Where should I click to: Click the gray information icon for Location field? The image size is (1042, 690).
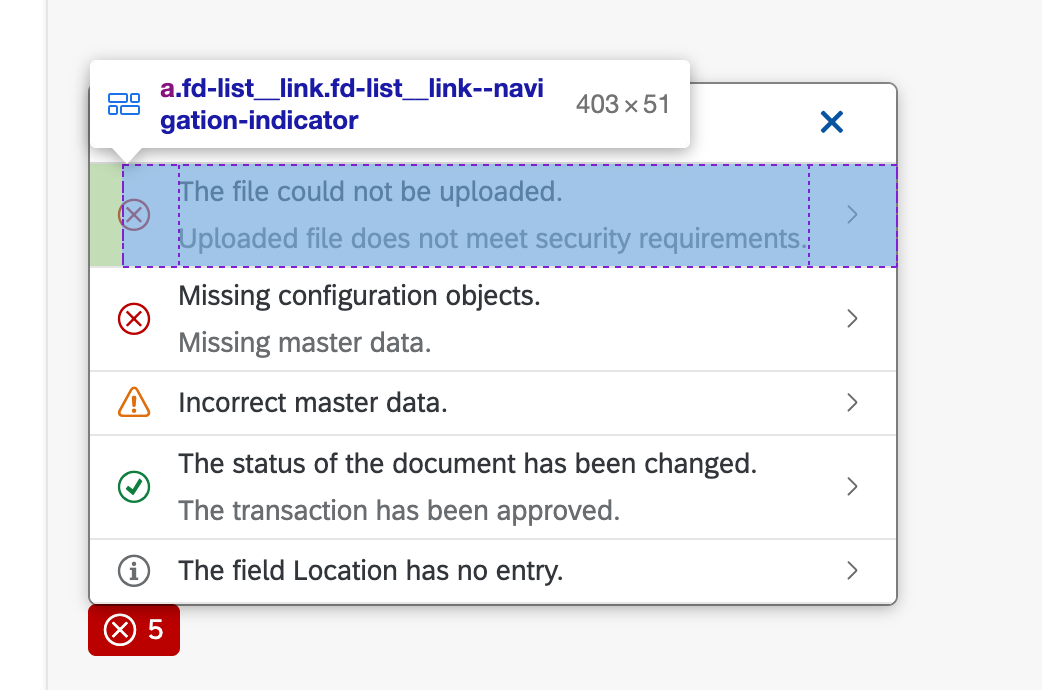point(134,571)
